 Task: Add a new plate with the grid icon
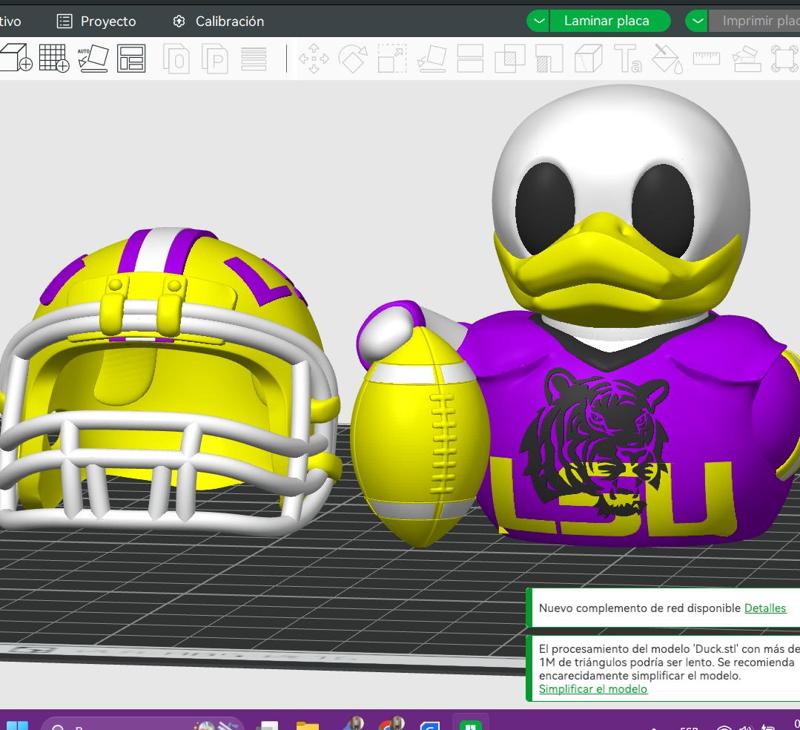[55, 62]
